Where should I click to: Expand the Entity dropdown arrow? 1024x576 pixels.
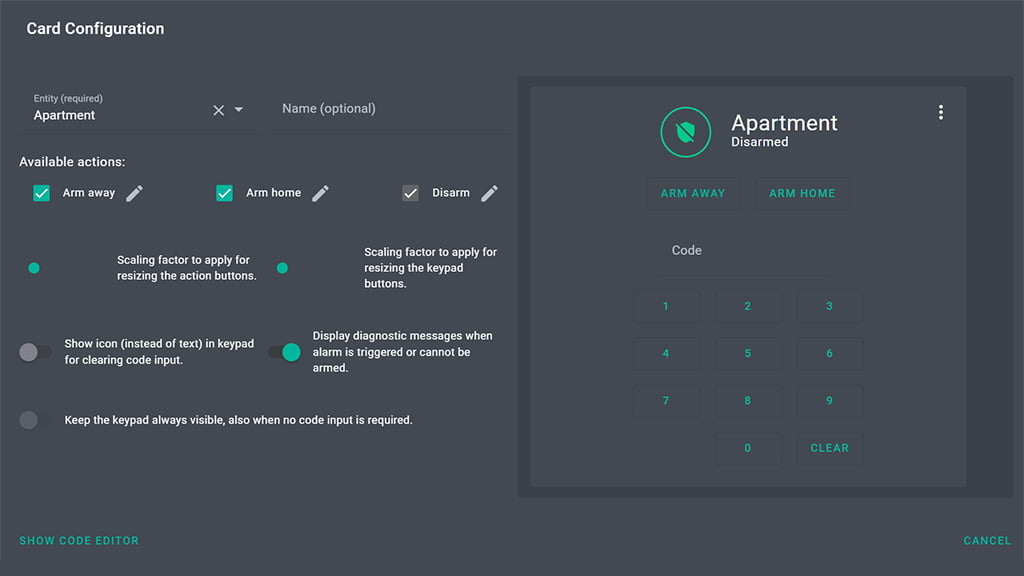click(x=239, y=110)
